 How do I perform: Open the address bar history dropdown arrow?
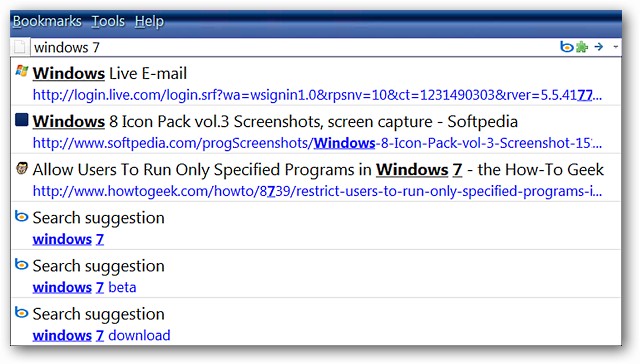615,47
